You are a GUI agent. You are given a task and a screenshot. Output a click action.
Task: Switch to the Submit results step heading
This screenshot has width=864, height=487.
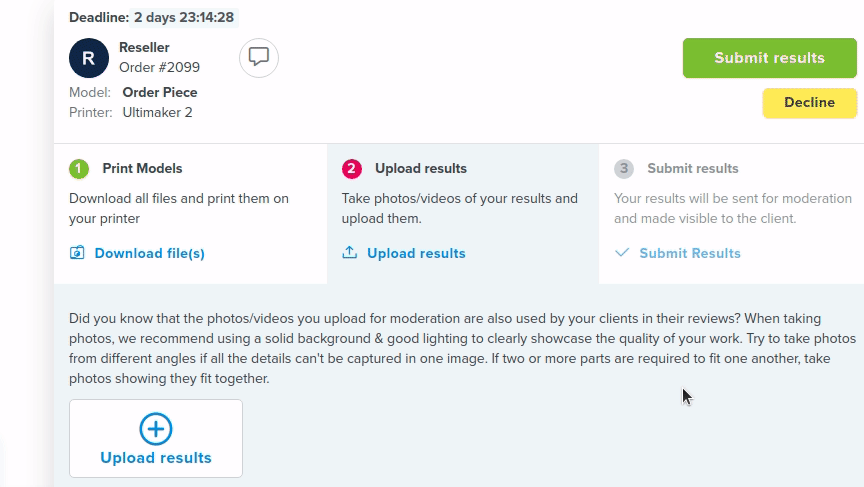click(x=693, y=169)
